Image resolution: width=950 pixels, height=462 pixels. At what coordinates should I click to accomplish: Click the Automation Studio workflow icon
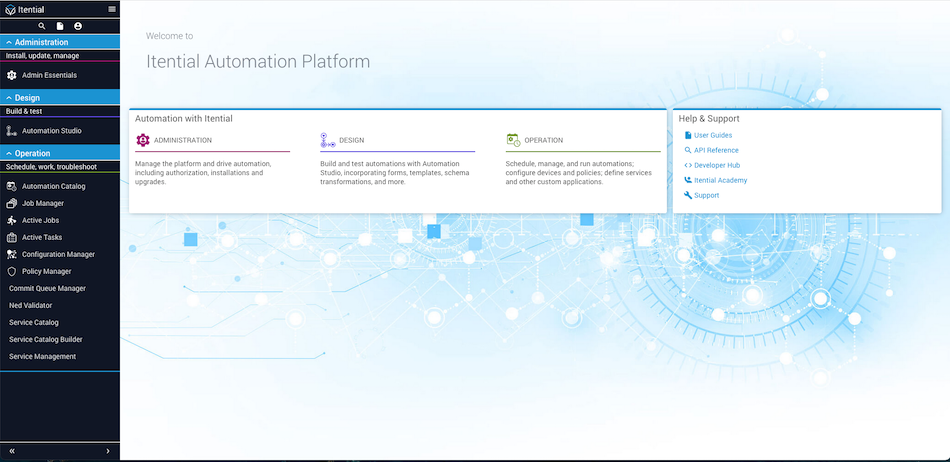(12, 131)
